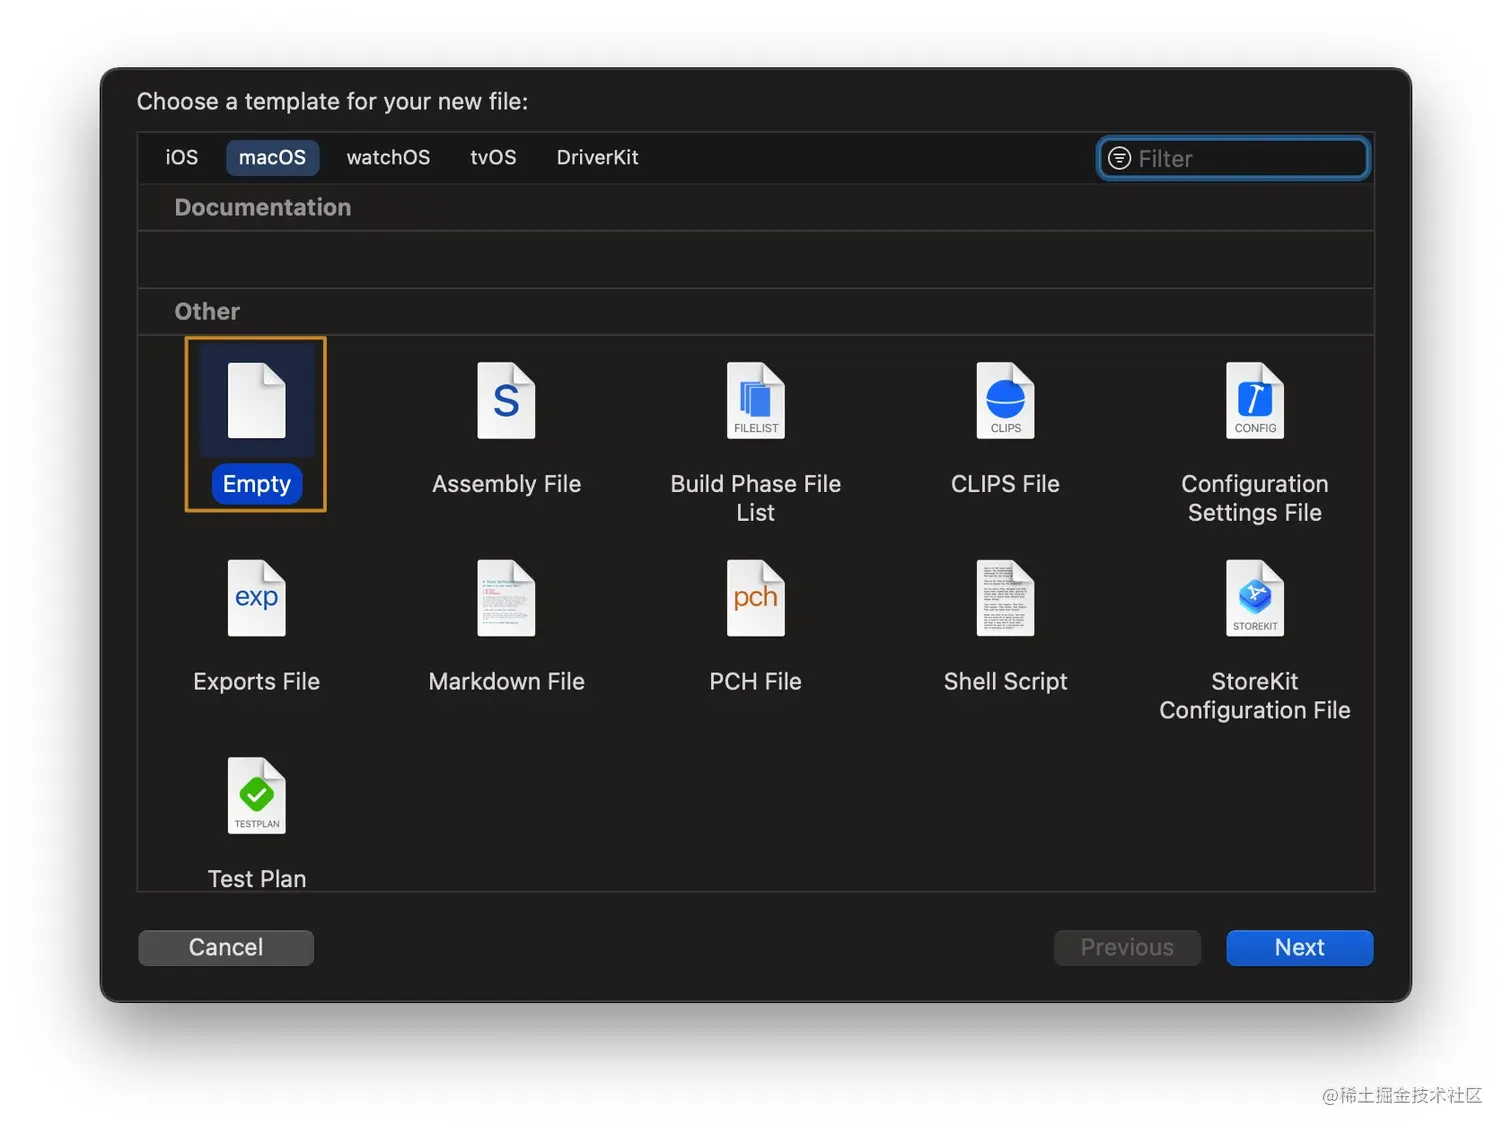This screenshot has width=1512, height=1135.
Task: Select the Test Plan template icon
Action: tap(257, 795)
